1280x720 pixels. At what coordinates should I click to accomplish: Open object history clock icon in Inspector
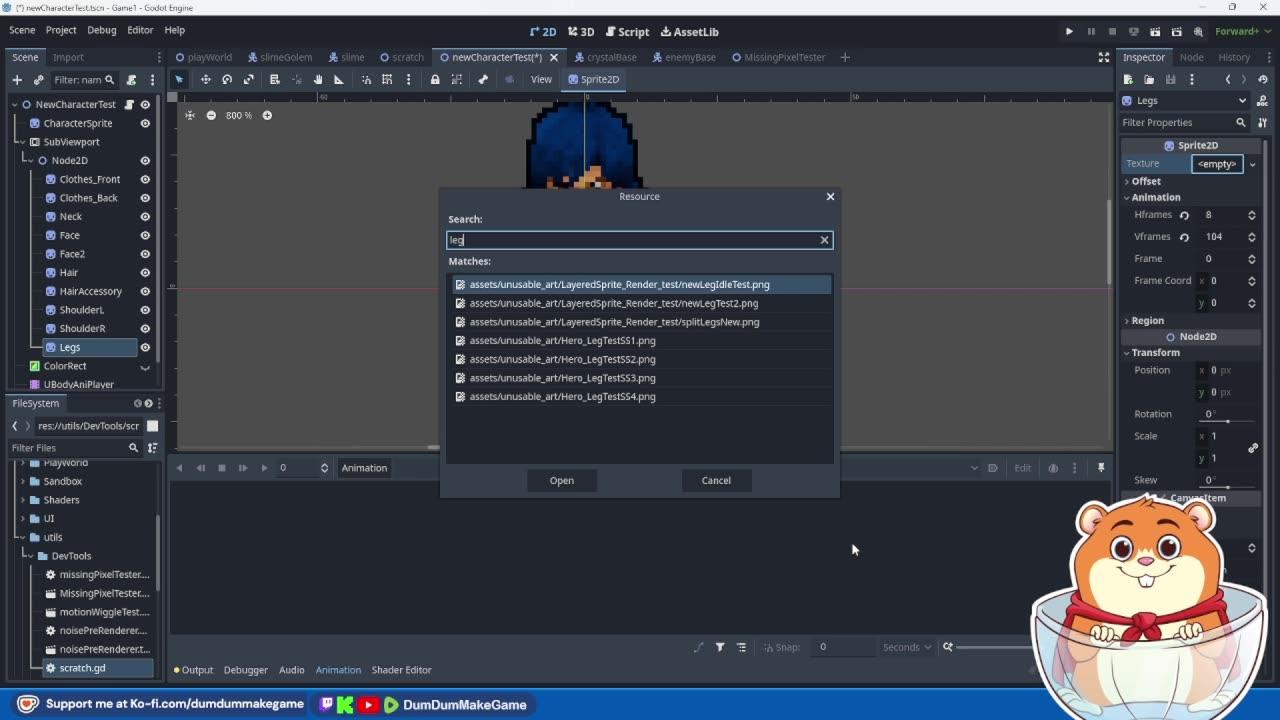coord(1262,79)
